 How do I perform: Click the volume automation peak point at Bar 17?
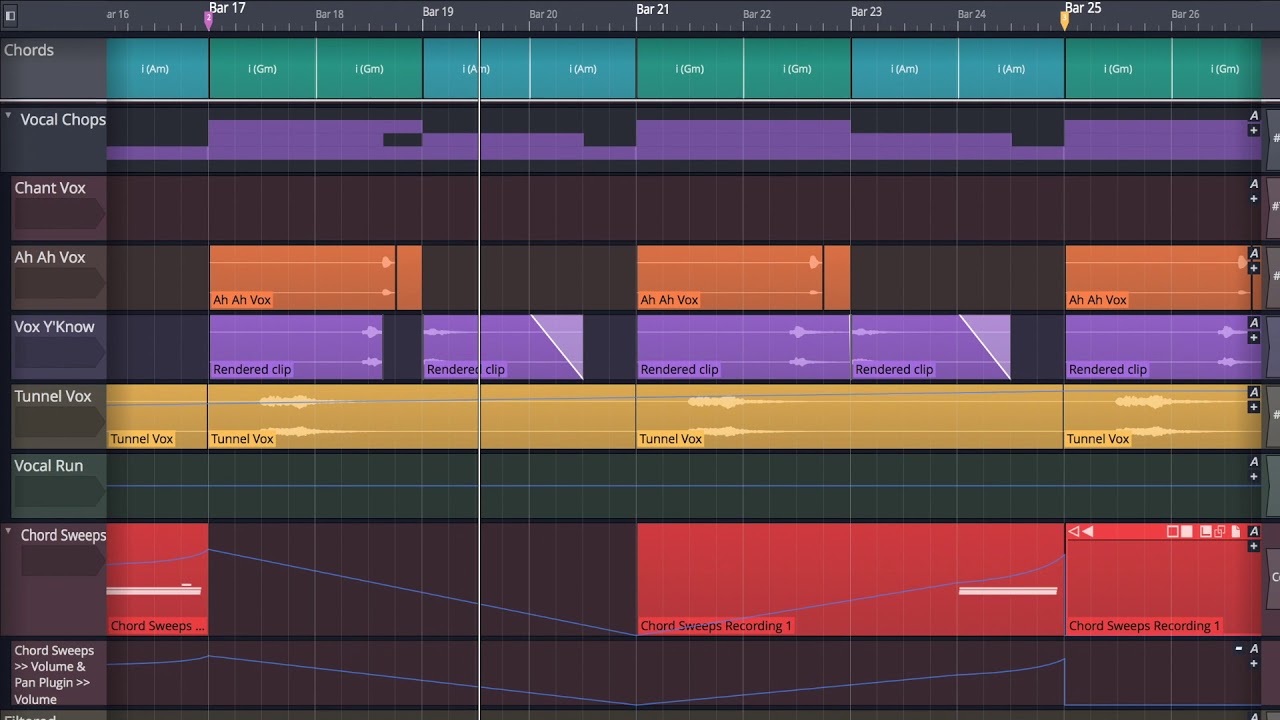(x=208, y=656)
